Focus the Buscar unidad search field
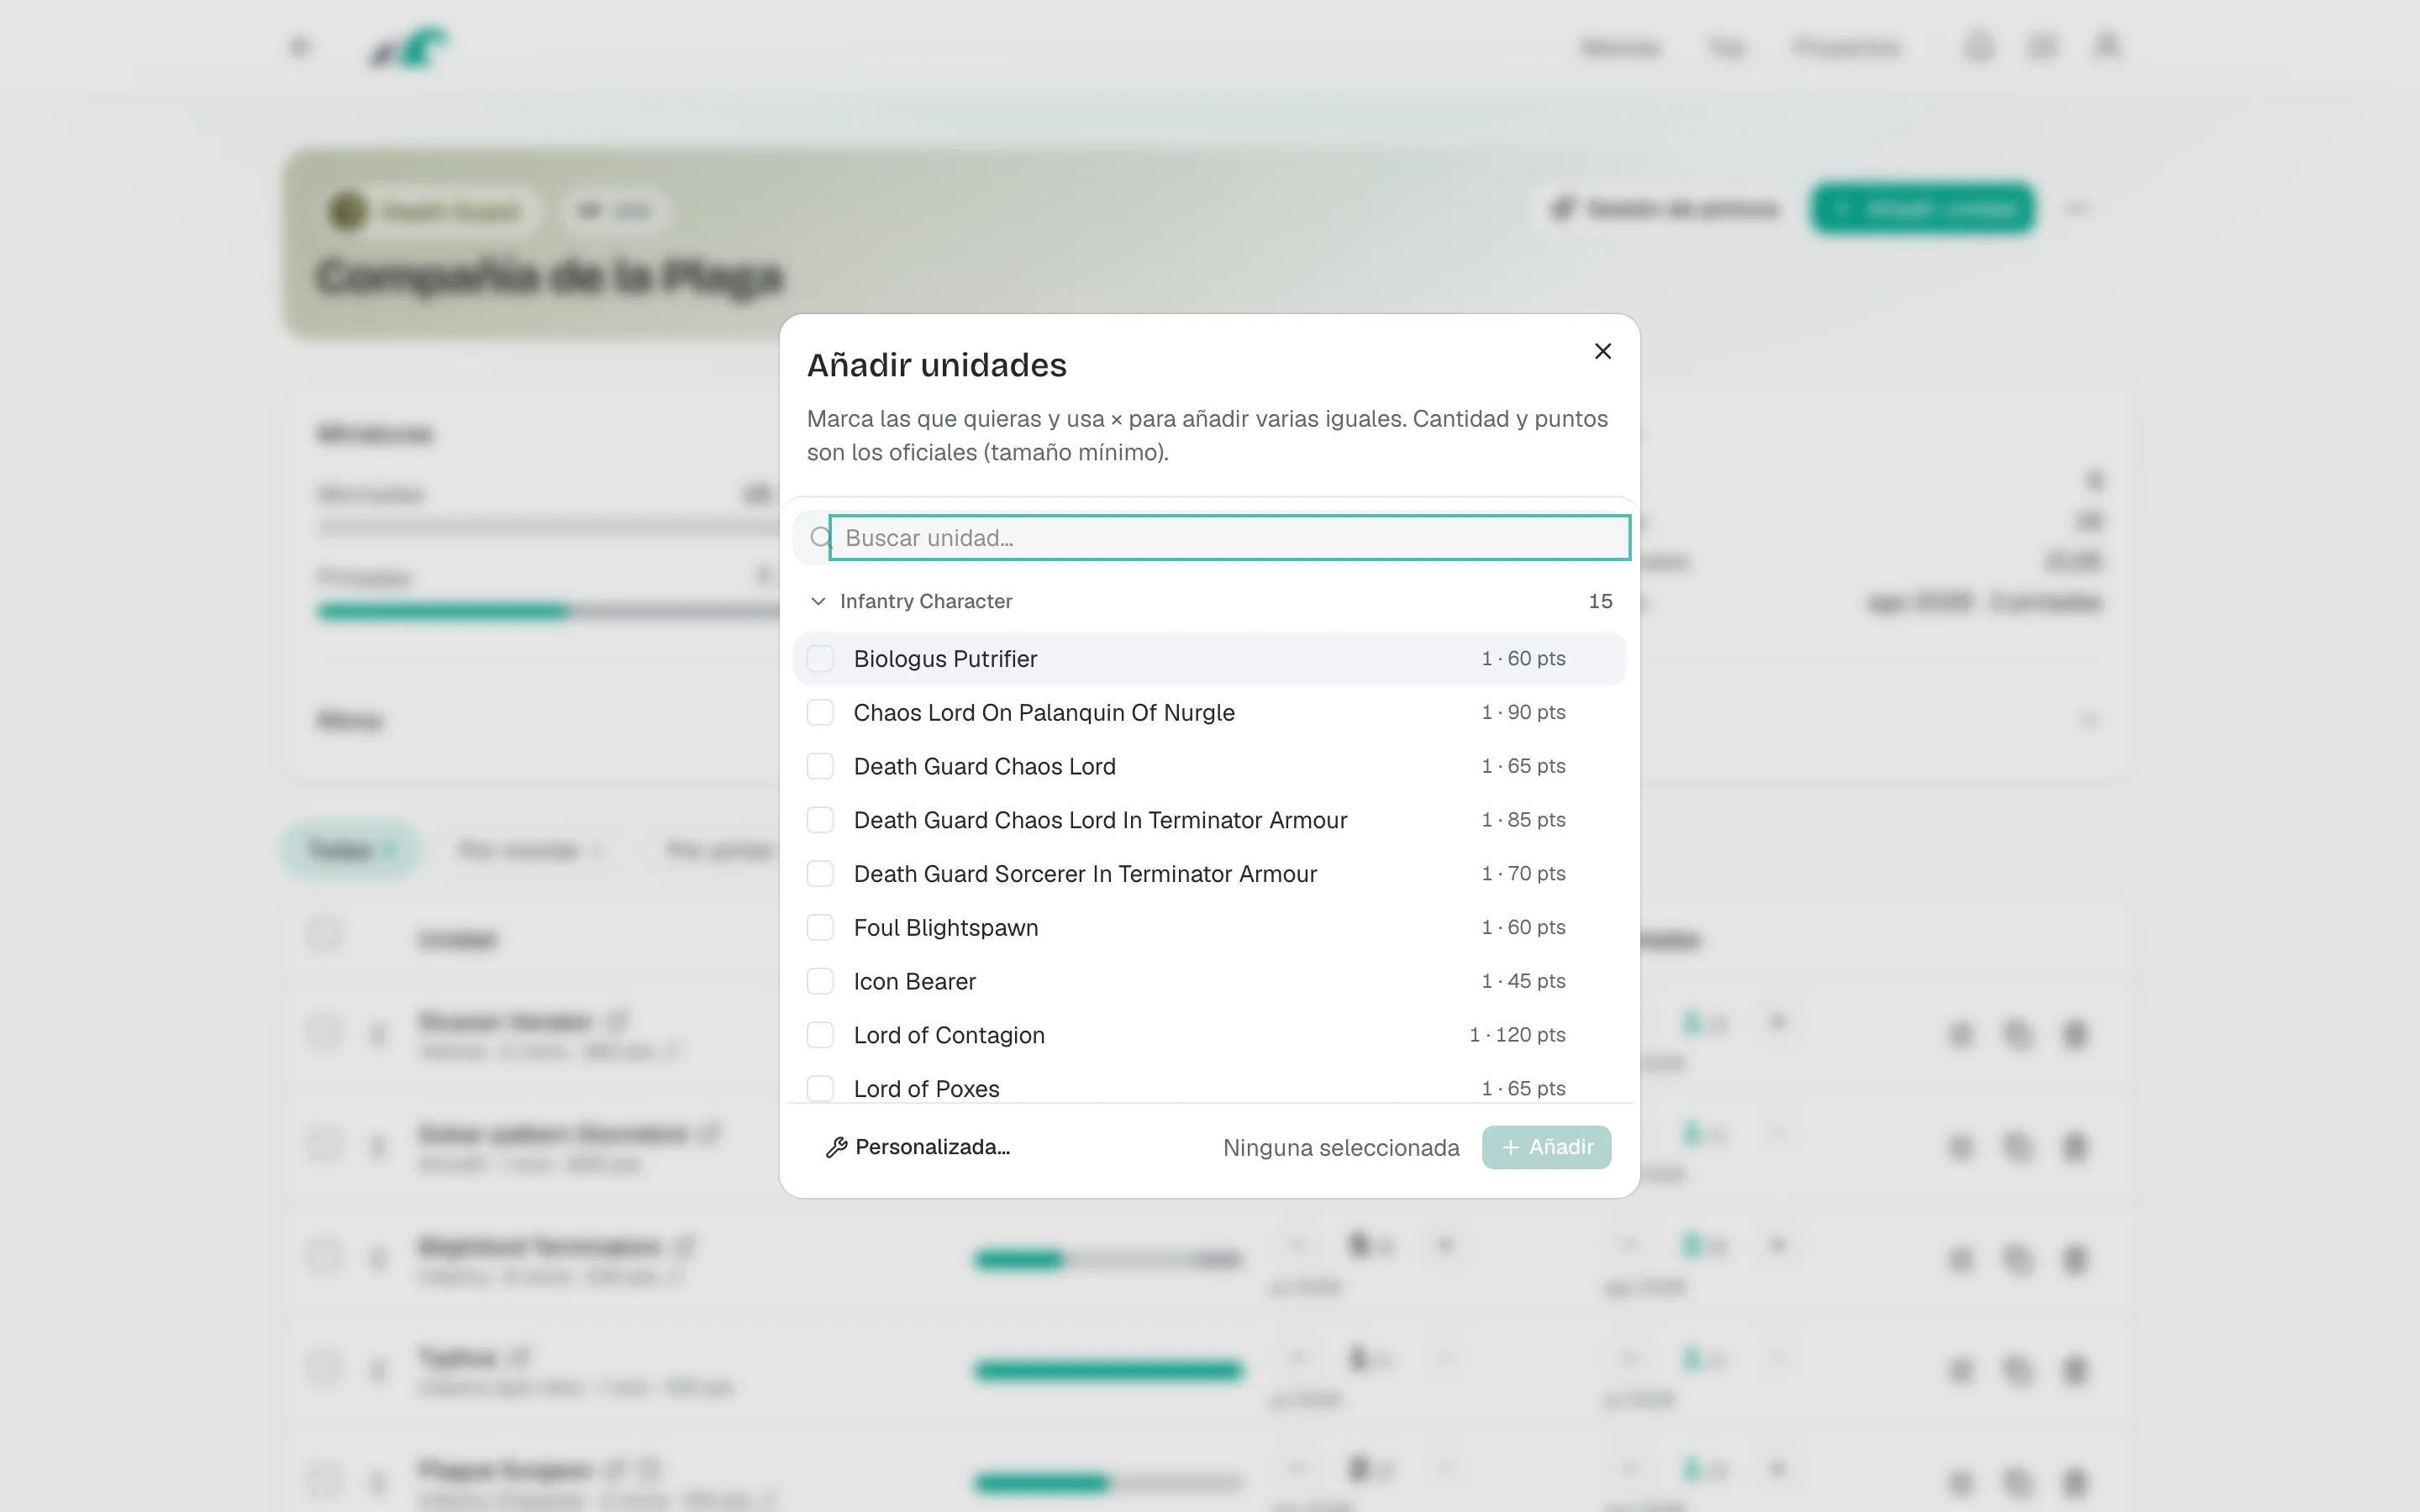This screenshot has width=2420, height=1512. pos(1230,538)
